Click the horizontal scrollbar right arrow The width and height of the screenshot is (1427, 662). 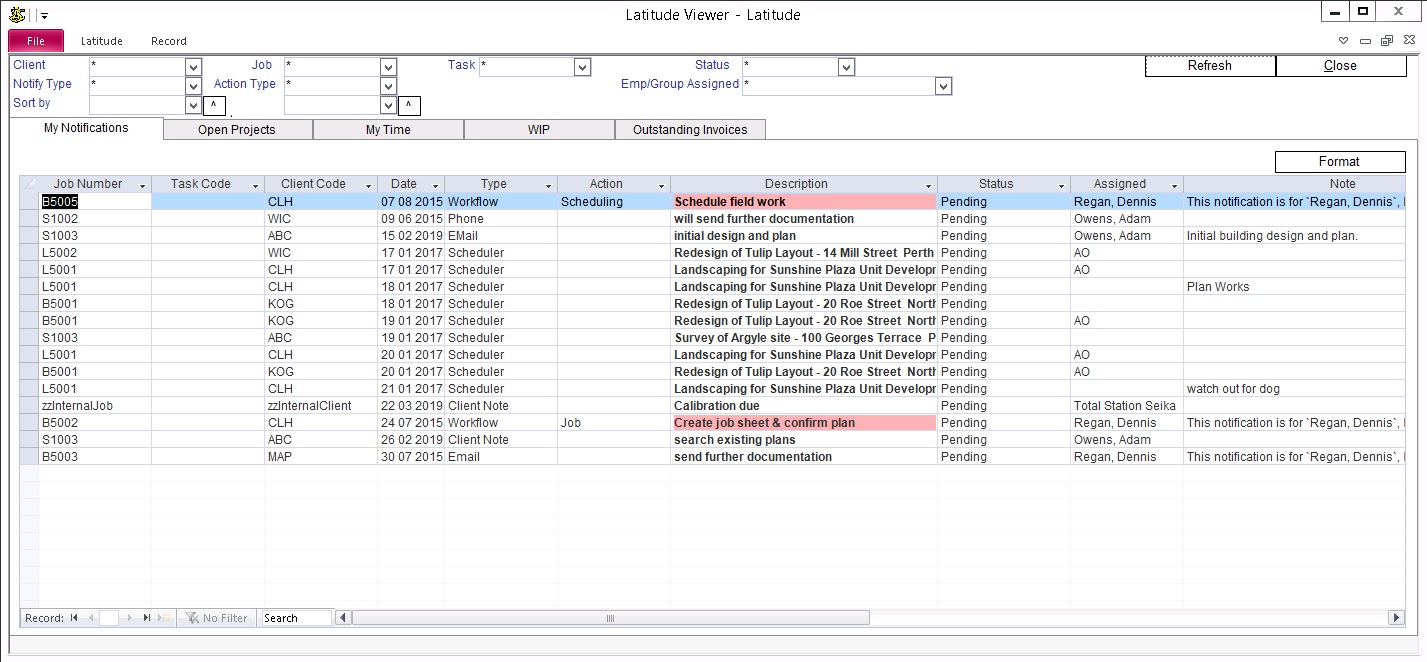[1396, 618]
